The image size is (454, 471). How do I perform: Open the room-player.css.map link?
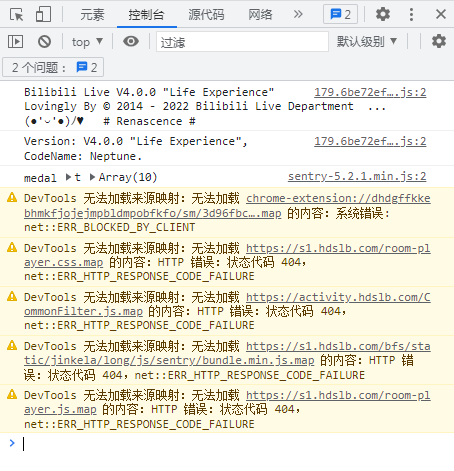click(227, 255)
